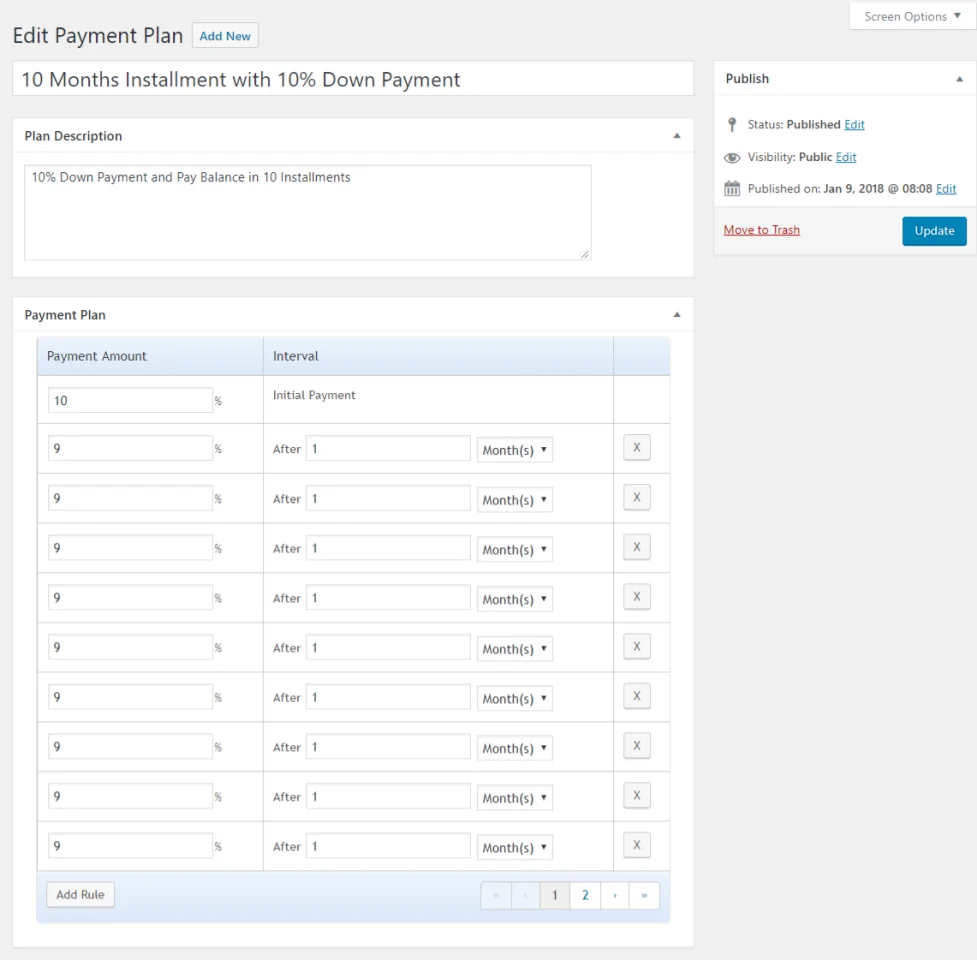Go to next page of rules
The width and height of the screenshot is (977, 960).
tap(614, 896)
